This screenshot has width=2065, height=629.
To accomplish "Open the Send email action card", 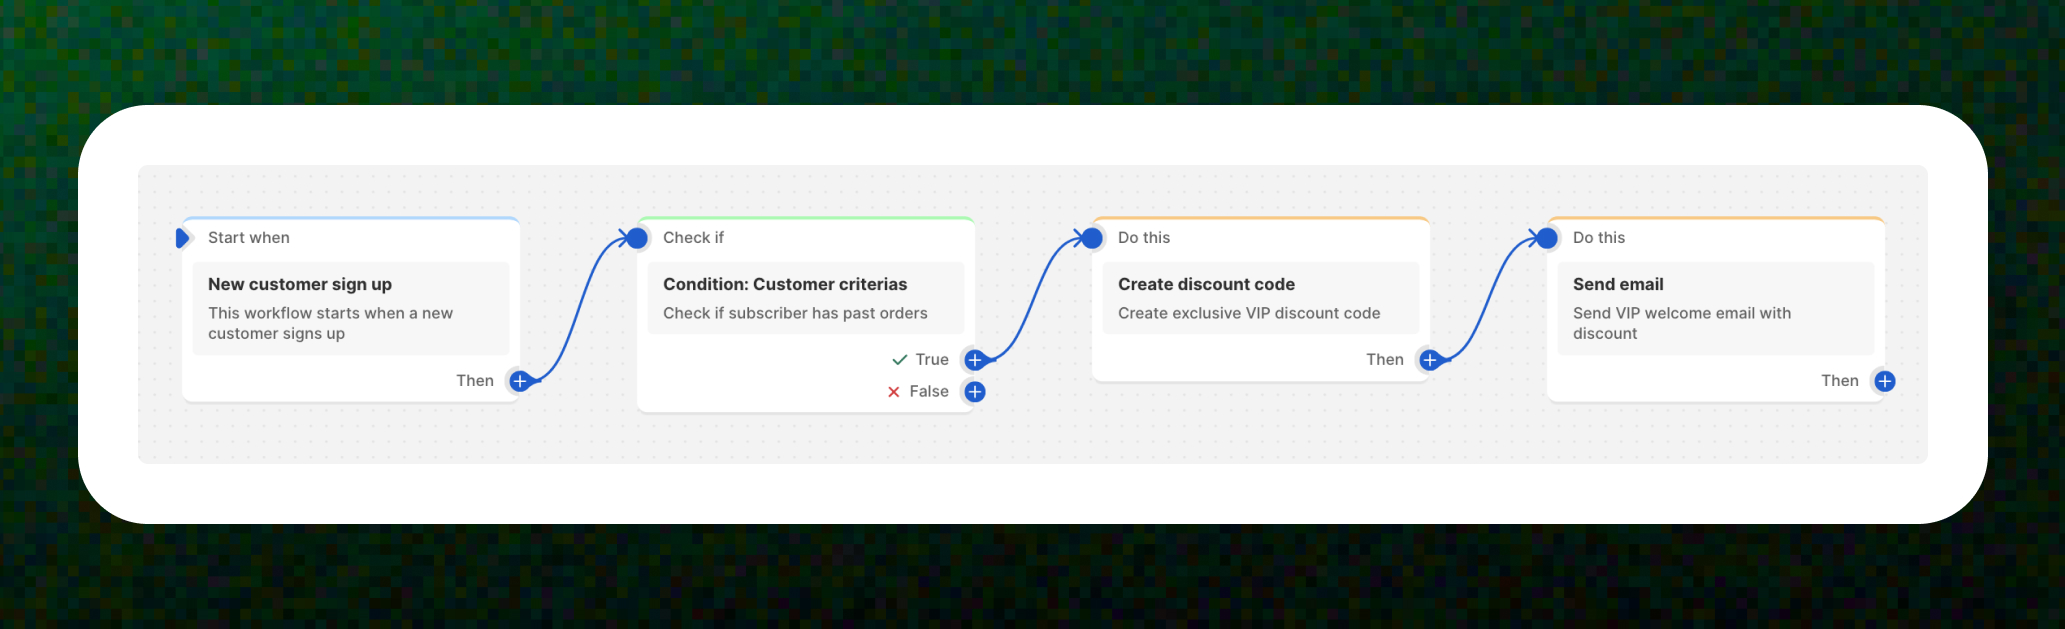I will 1716,308.
